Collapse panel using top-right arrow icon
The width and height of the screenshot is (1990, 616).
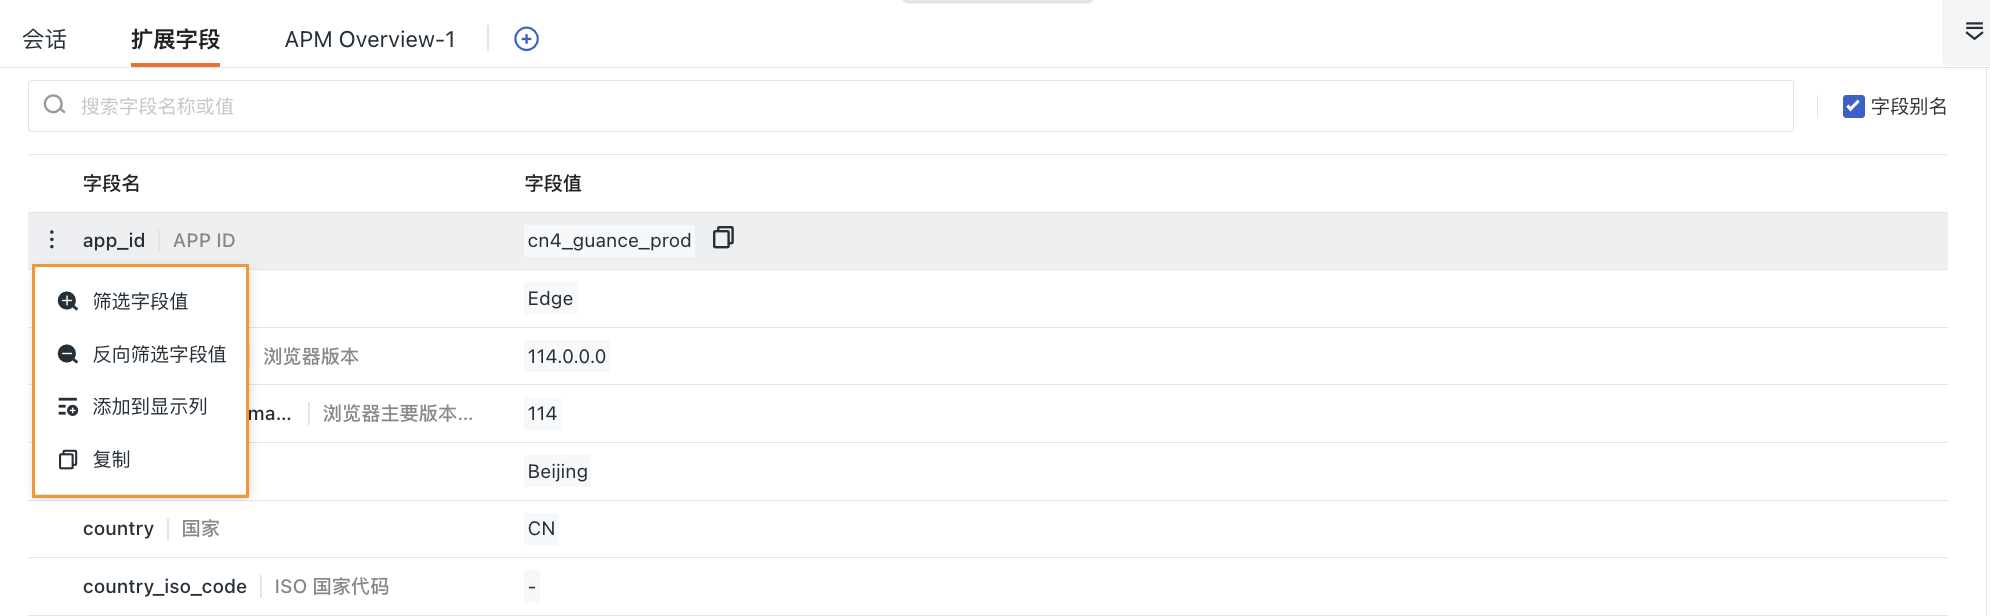(x=1974, y=32)
